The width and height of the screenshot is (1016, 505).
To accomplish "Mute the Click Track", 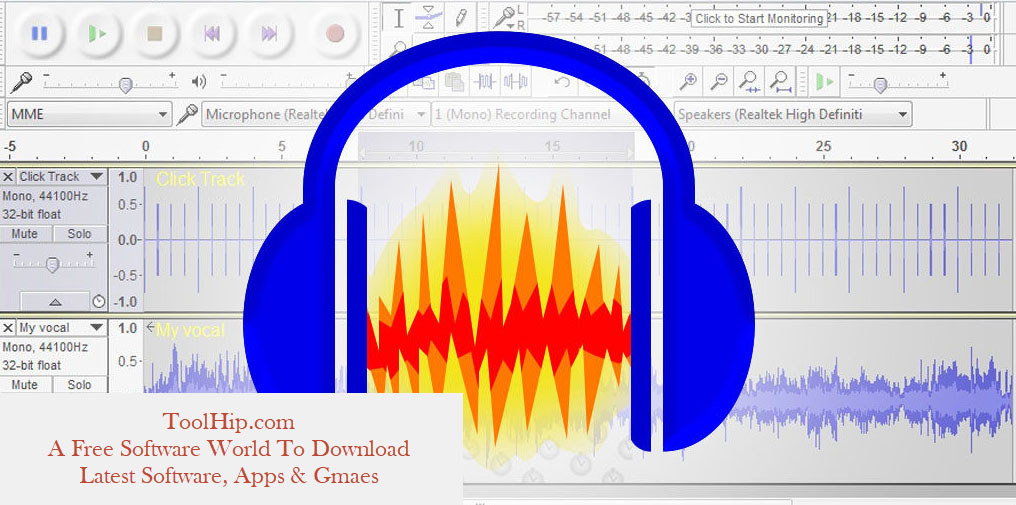I will [x=26, y=234].
